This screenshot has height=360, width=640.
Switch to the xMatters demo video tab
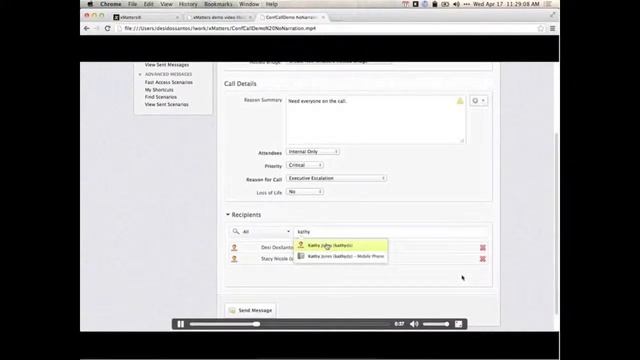click(218, 17)
